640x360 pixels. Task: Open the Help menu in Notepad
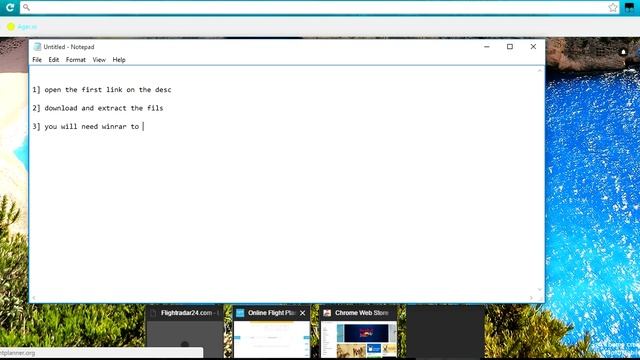click(x=119, y=60)
